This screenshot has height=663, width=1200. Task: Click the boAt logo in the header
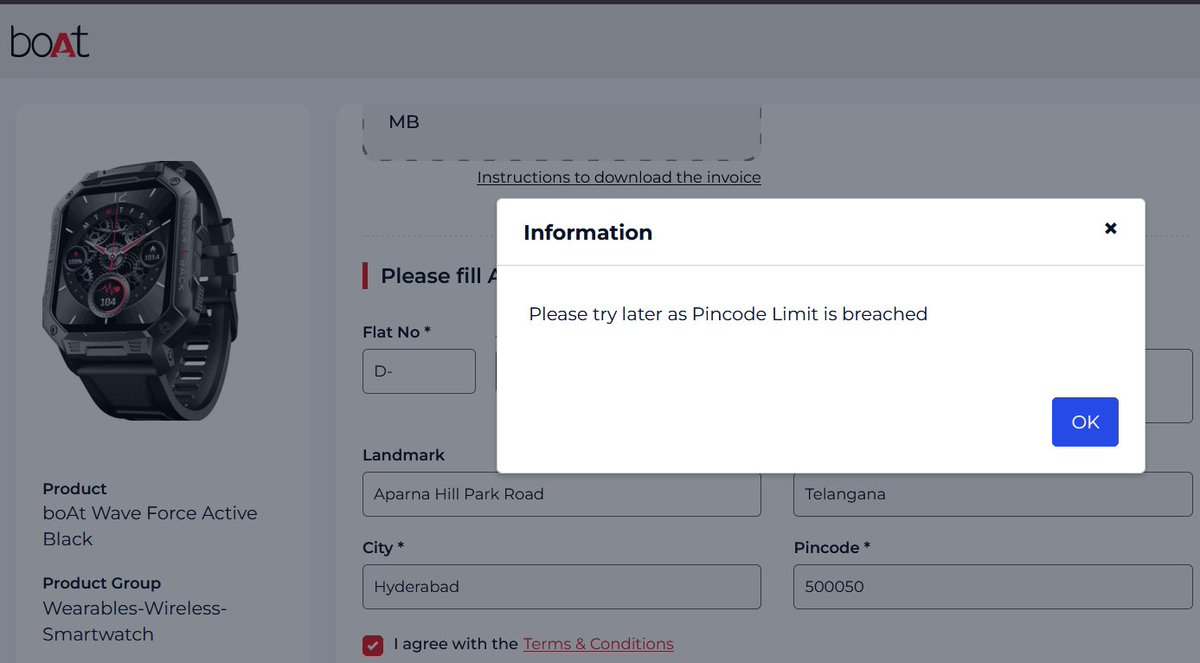click(50, 41)
